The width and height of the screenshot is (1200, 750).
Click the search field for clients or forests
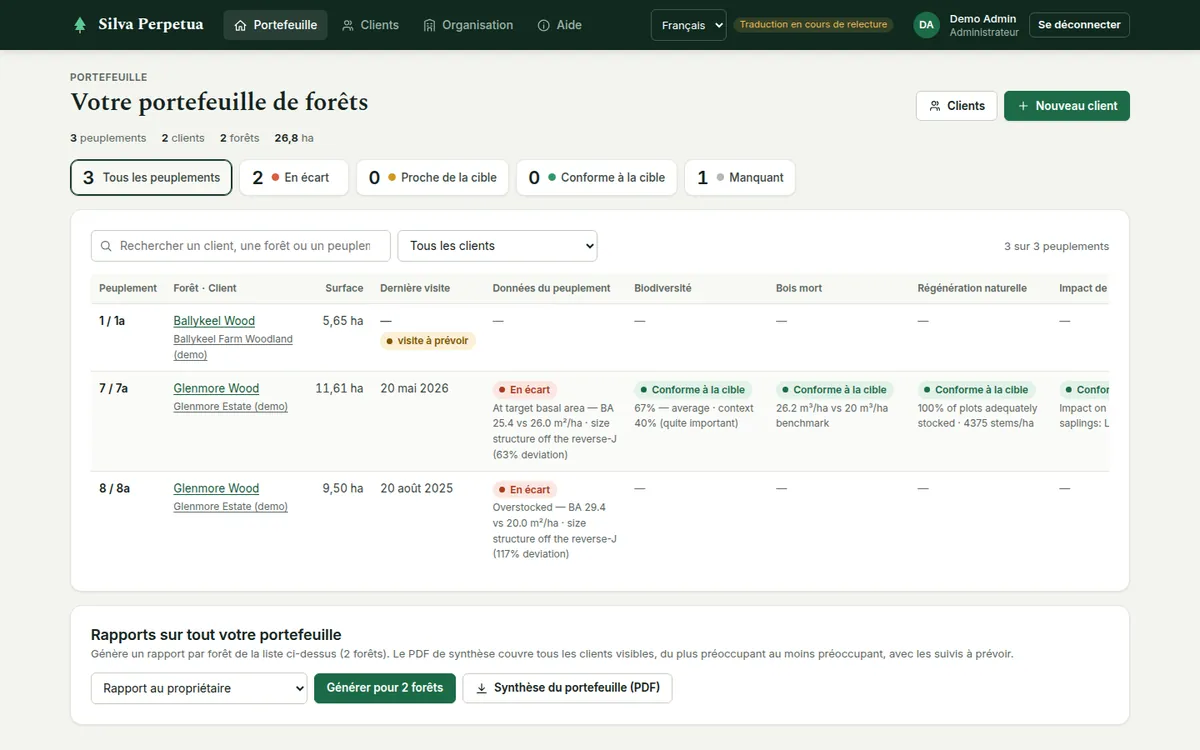click(240, 246)
